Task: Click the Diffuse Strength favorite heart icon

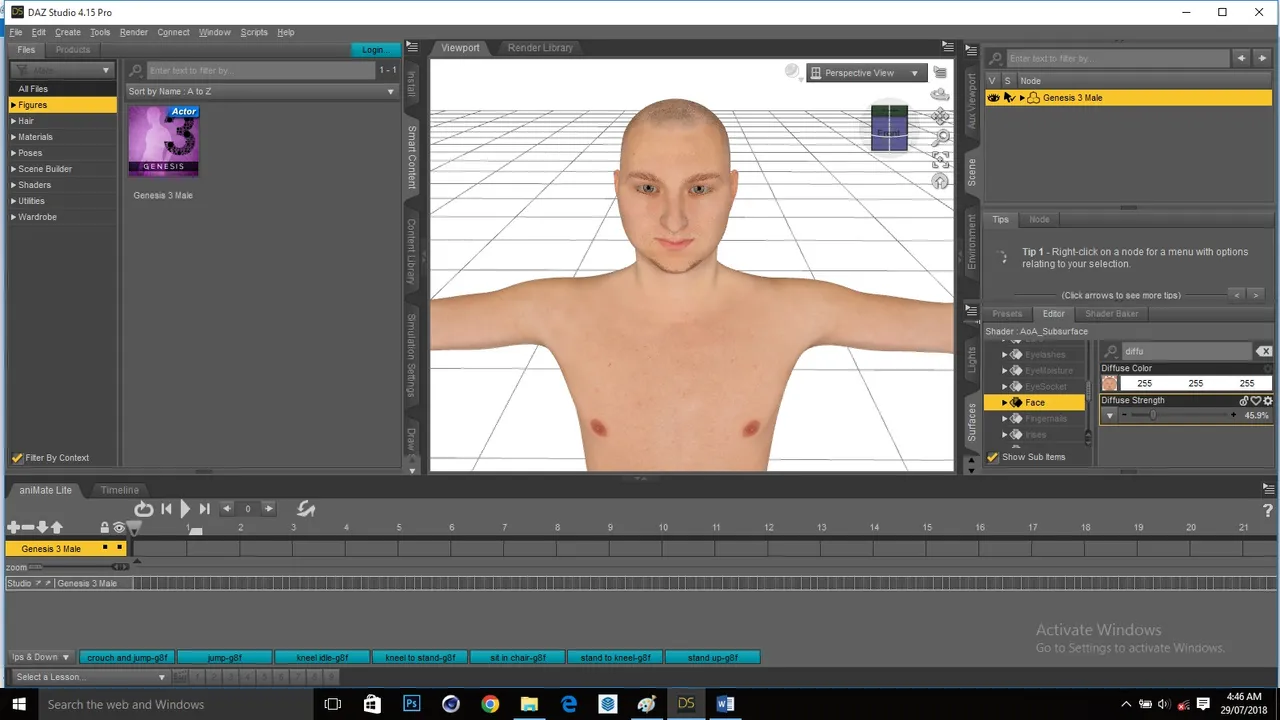Action: pos(1256,401)
